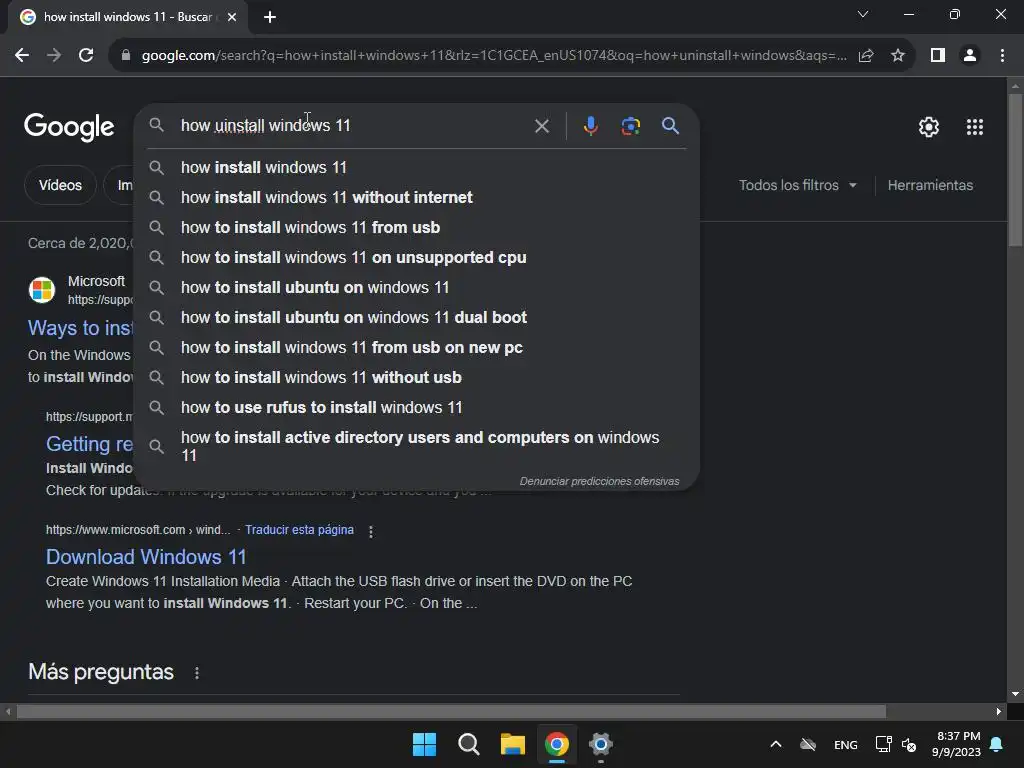Click the ENG language indicator
This screenshot has height=768, width=1024.
[x=846, y=744]
